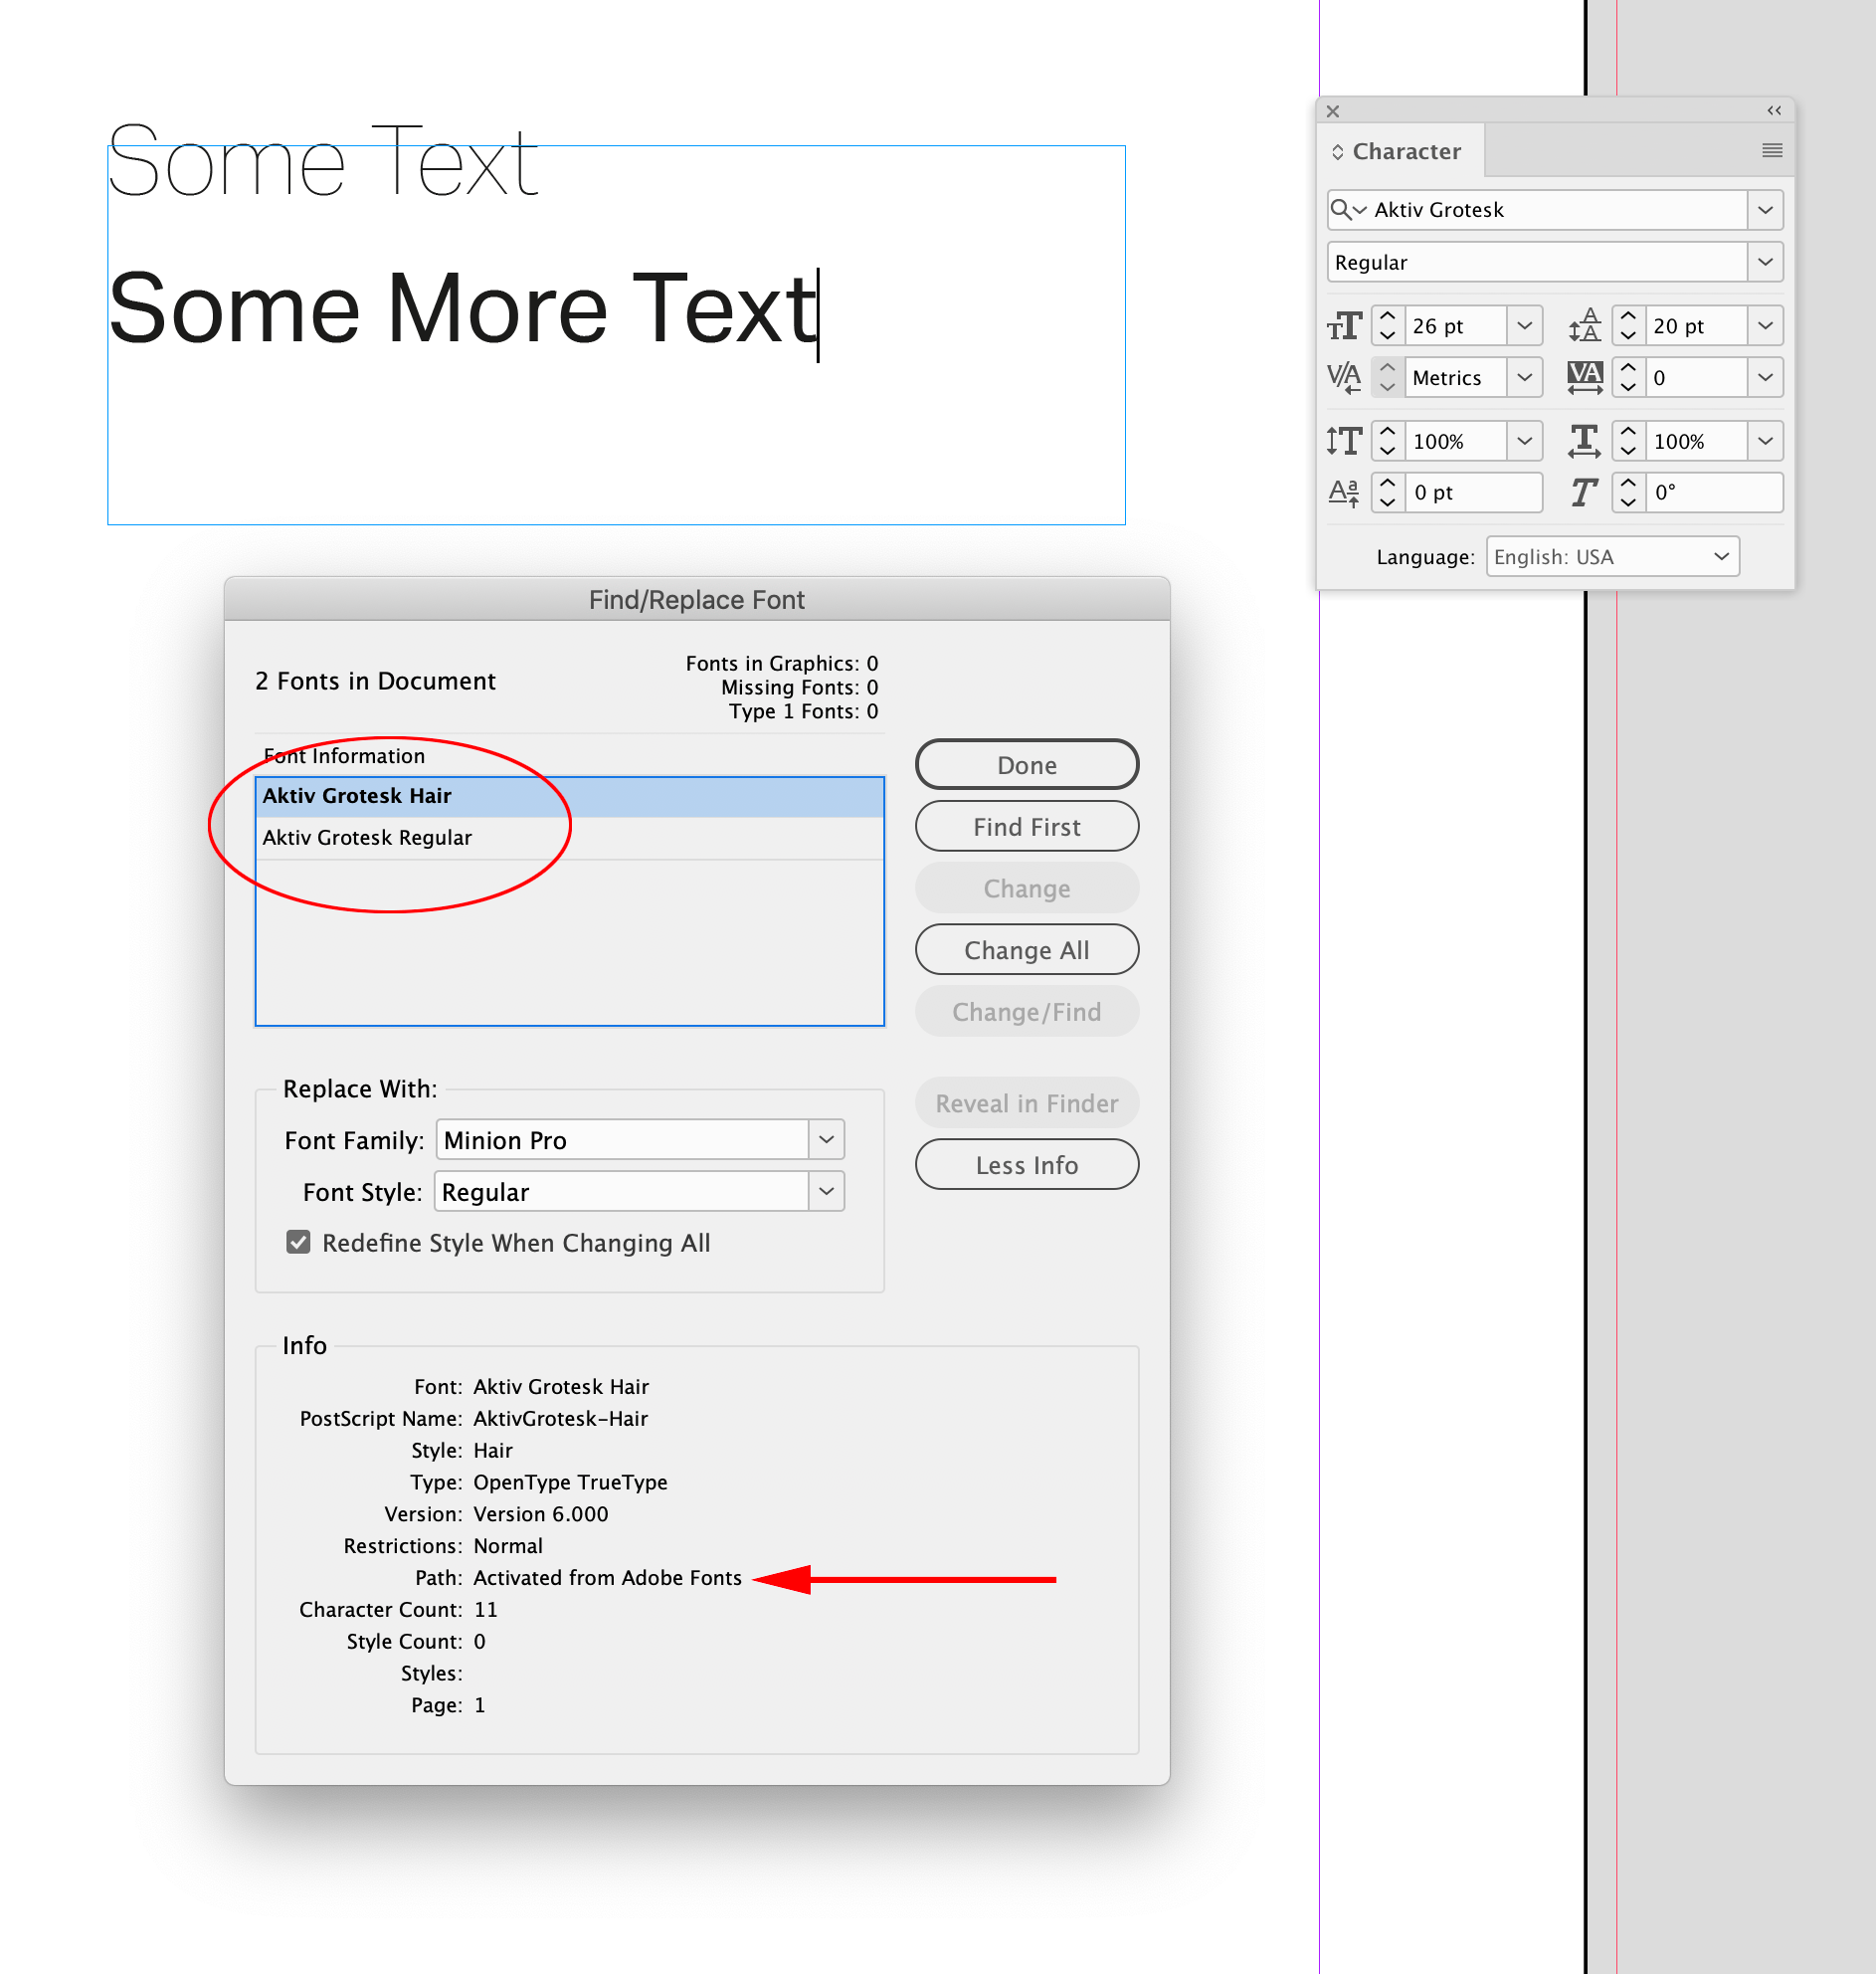Select Aktiv Grotesk Regular in font list
Screen dimensions: 1876x1974
pyautogui.click(x=367, y=837)
